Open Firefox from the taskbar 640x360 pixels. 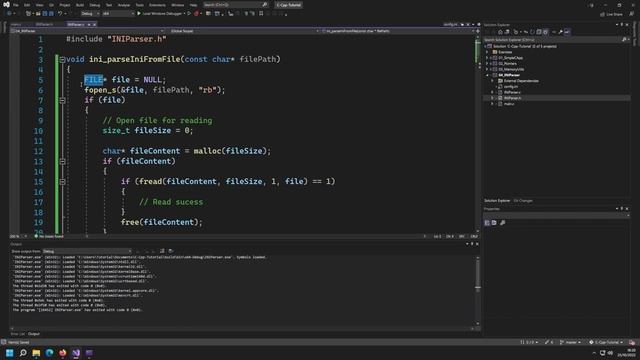62,353
